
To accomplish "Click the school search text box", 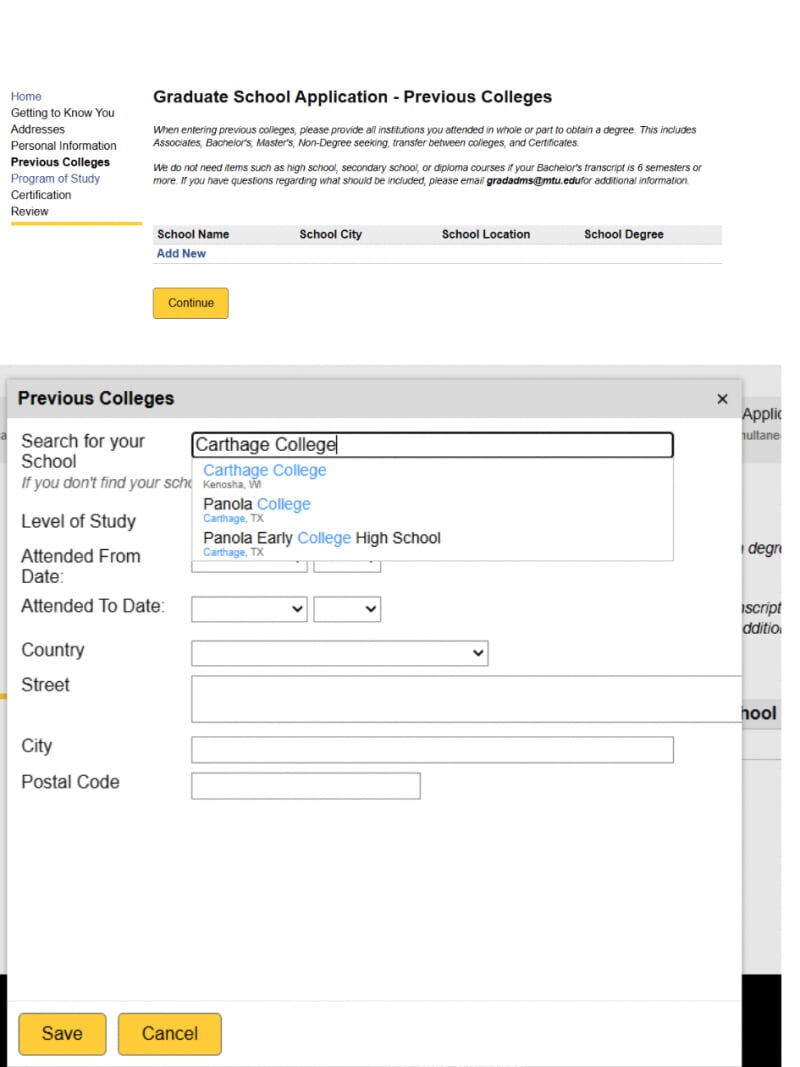I will coord(432,444).
